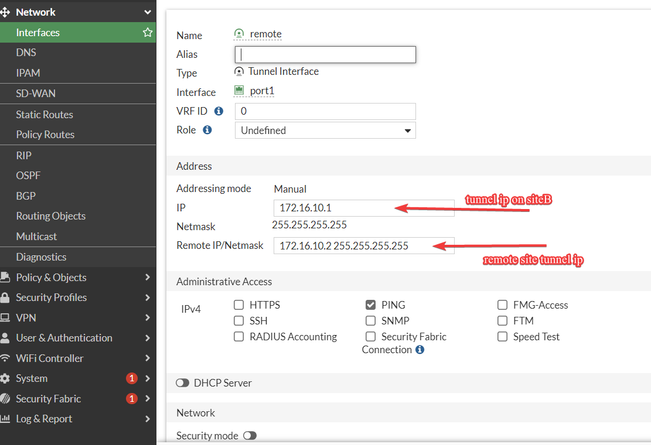This screenshot has width=651, height=445.
Task: Click the Remote IP/Netmask field
Action: click(364, 246)
